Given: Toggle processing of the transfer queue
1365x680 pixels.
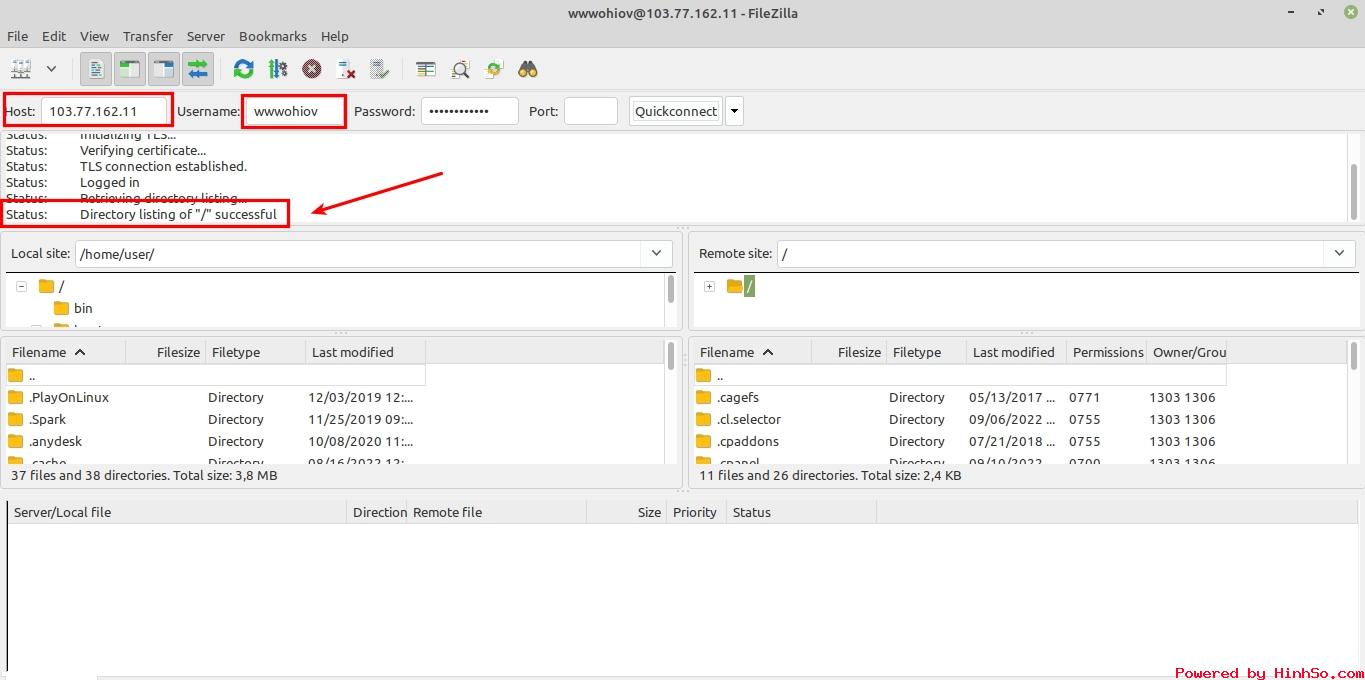Looking at the screenshot, I should tap(278, 69).
